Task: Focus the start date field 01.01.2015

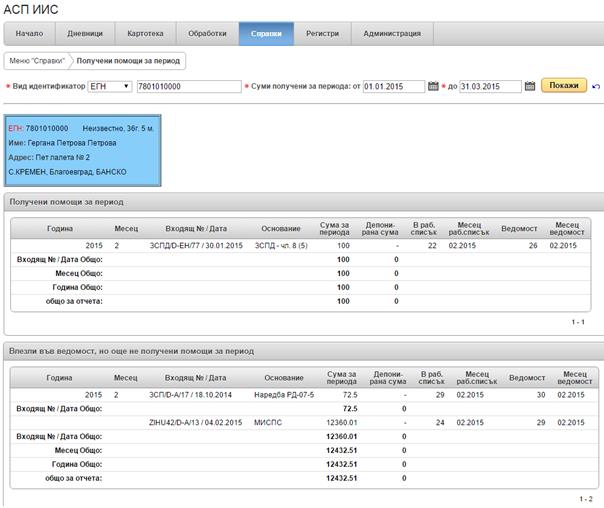Action: (x=394, y=86)
